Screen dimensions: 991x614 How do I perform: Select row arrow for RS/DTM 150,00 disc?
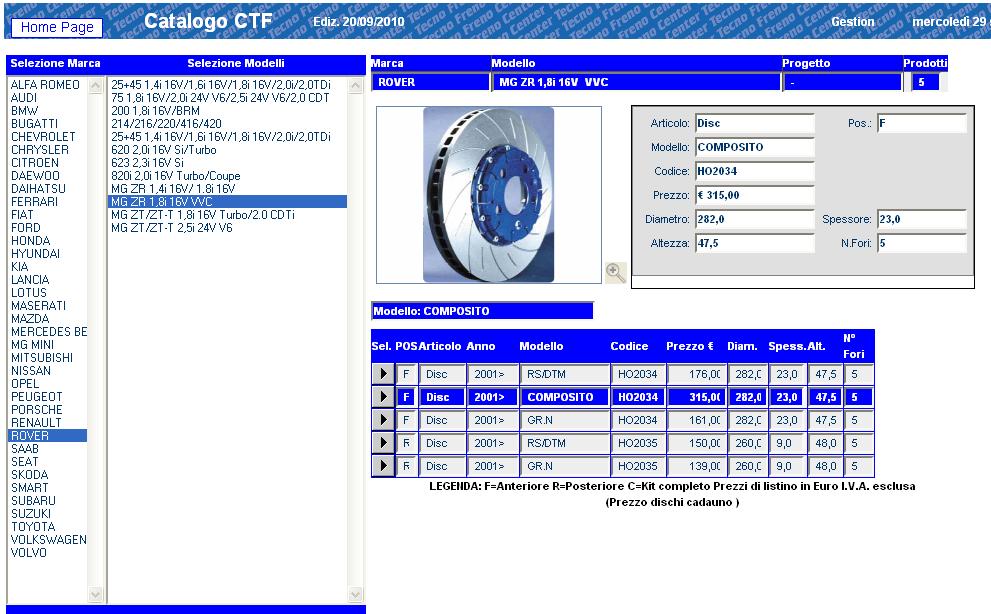[x=383, y=443]
